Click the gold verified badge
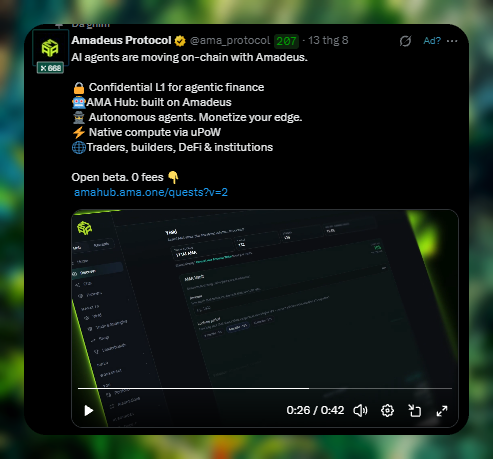Viewport: 493px width, 459px height. coord(180,41)
